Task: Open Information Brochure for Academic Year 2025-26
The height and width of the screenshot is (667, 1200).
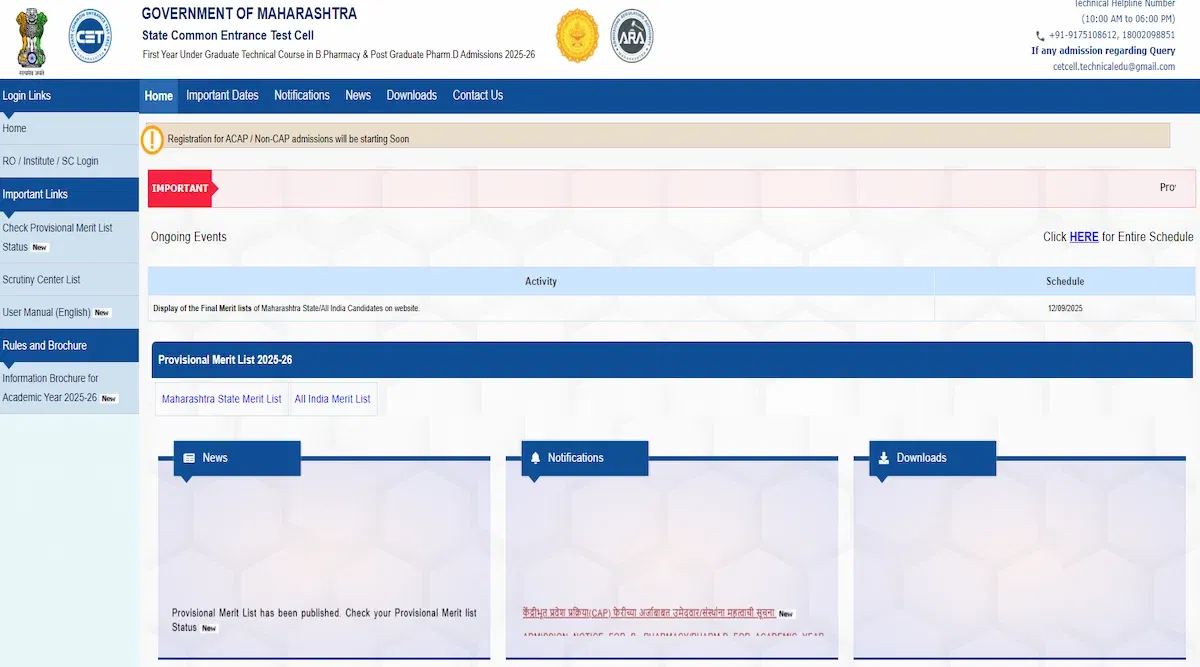Action: (51, 388)
